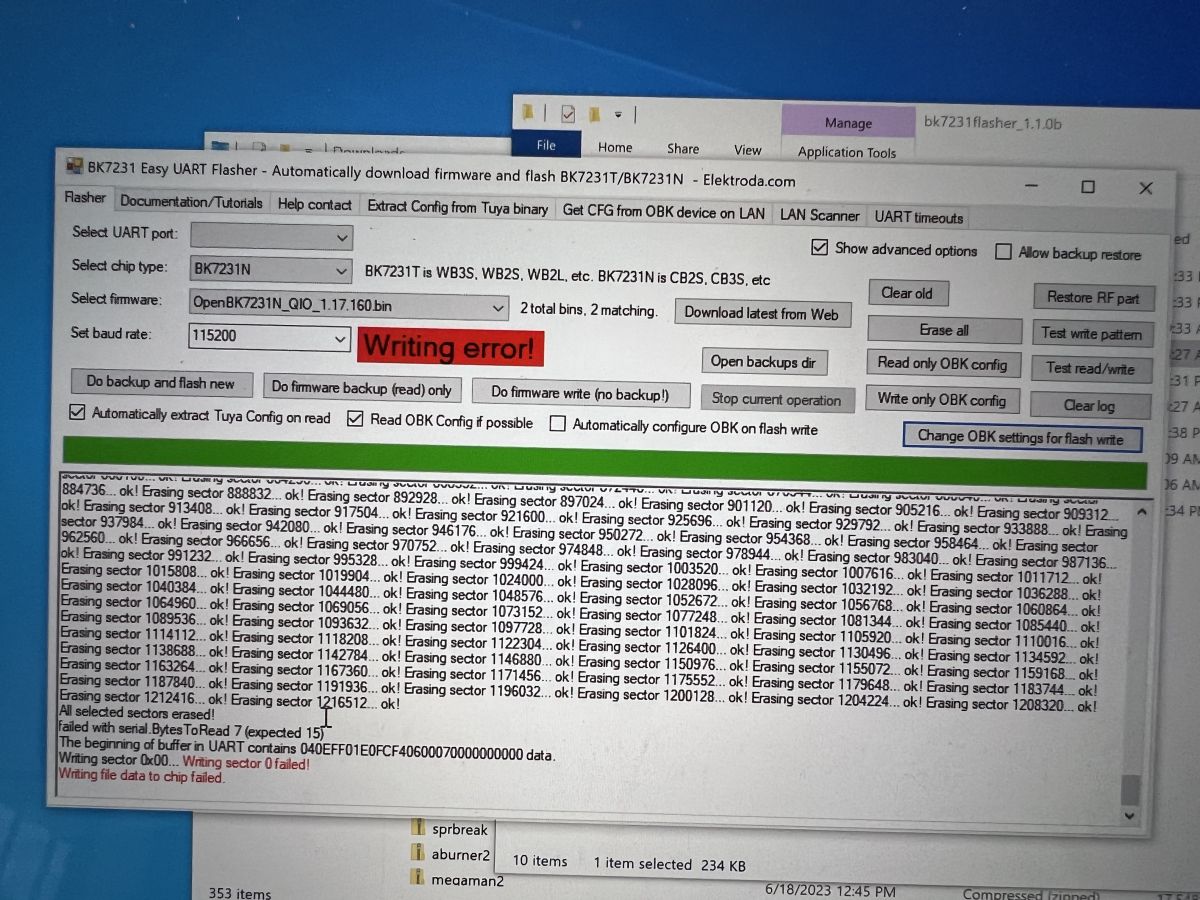Click Do firmware write (no backup!) button
This screenshot has width=1200, height=900.
point(579,394)
